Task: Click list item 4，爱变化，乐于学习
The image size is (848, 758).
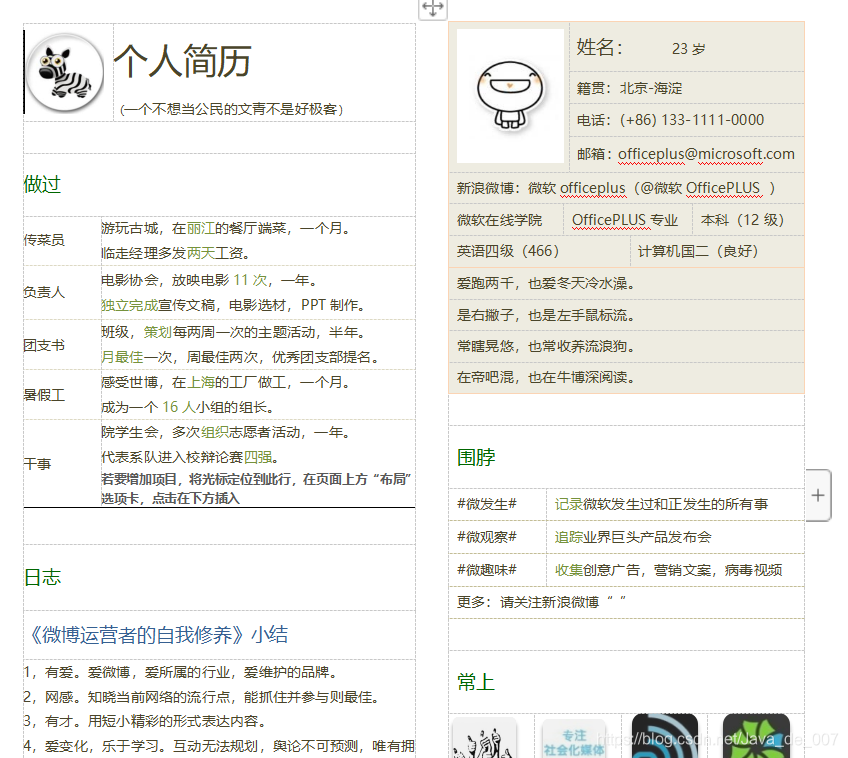Action: coord(219,746)
